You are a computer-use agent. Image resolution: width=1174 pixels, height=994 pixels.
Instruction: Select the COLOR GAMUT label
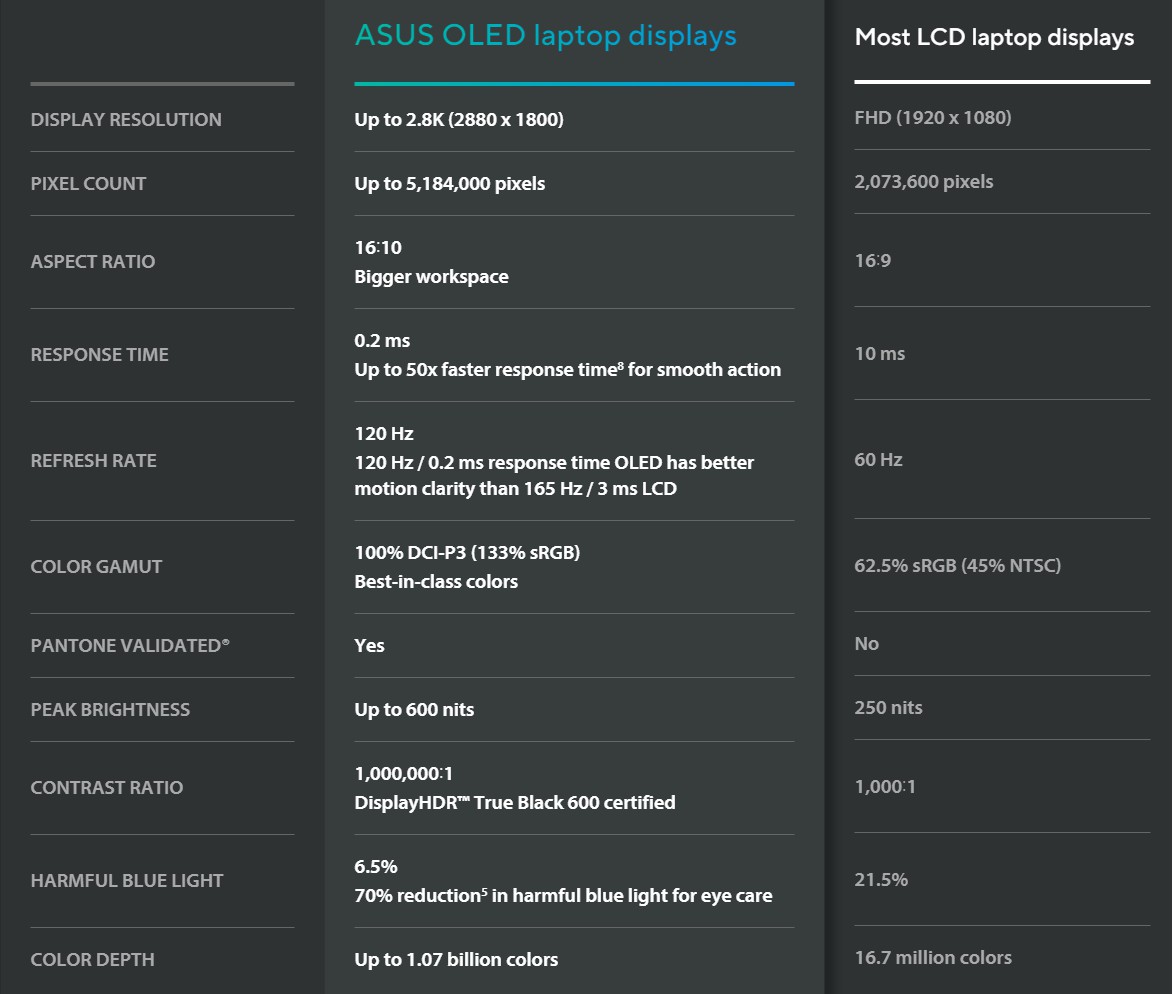click(96, 567)
